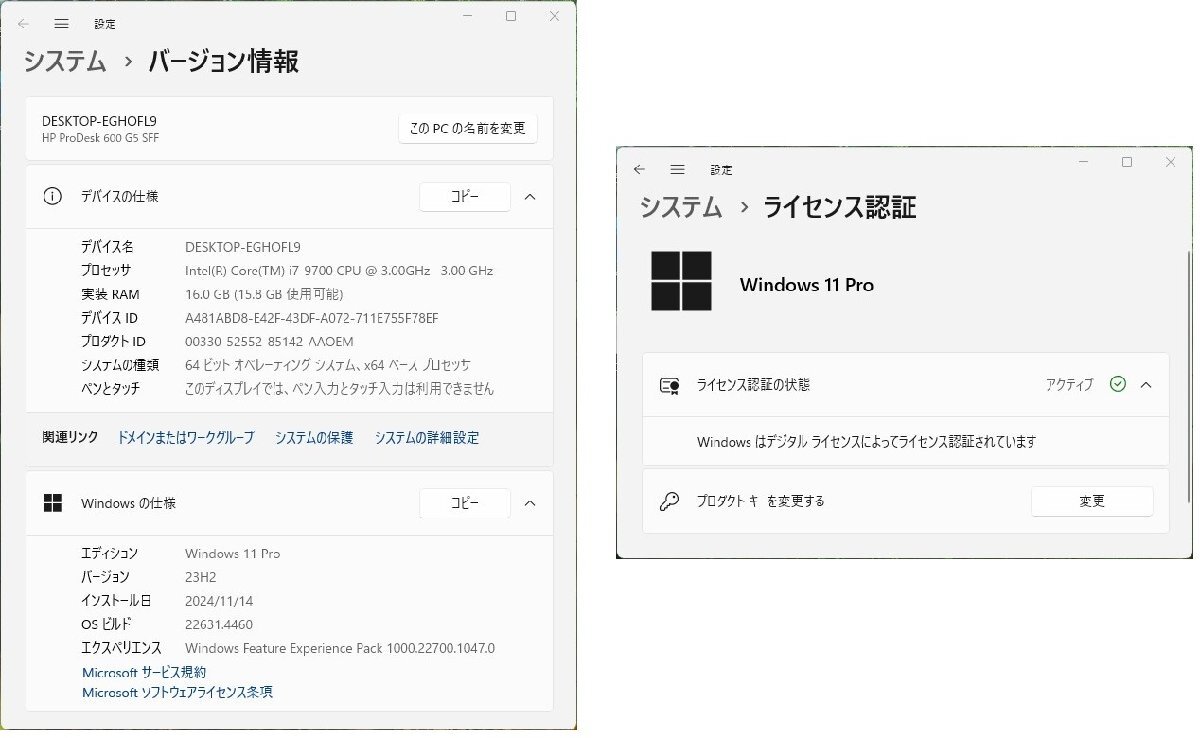Click システム breadcrumb in license window
Screen dimensions: 1200x738
[x=681, y=207]
